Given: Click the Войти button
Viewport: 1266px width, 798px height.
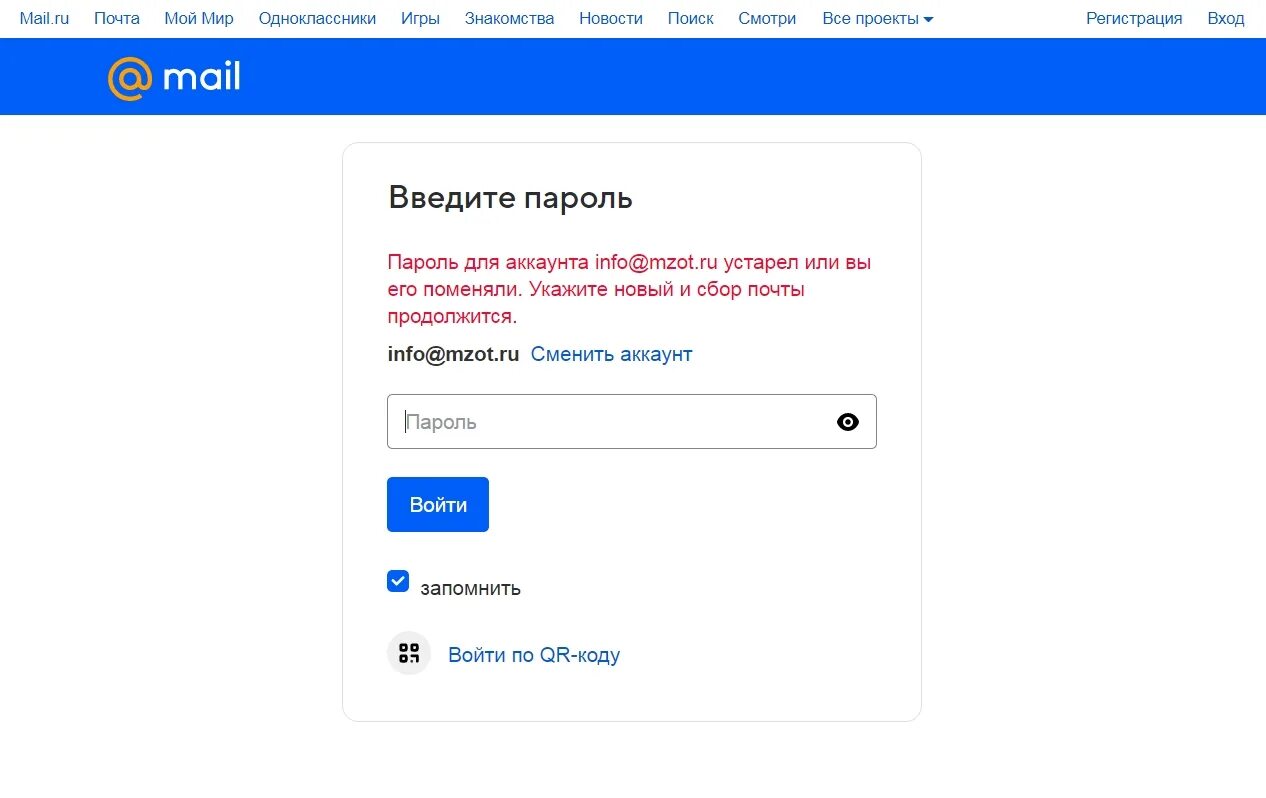Looking at the screenshot, I should tap(438, 504).
